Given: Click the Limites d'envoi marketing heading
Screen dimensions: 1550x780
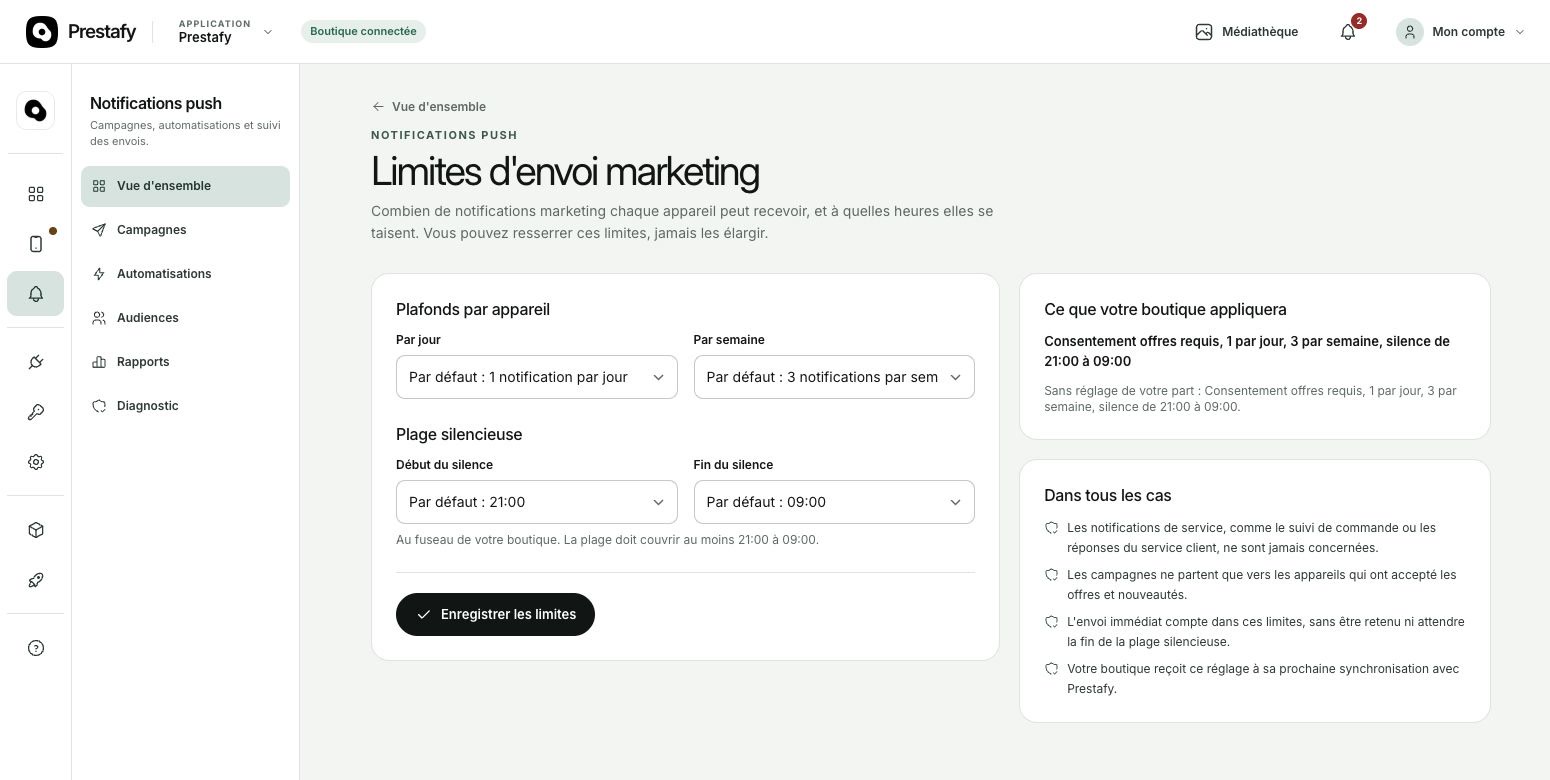Looking at the screenshot, I should (565, 172).
